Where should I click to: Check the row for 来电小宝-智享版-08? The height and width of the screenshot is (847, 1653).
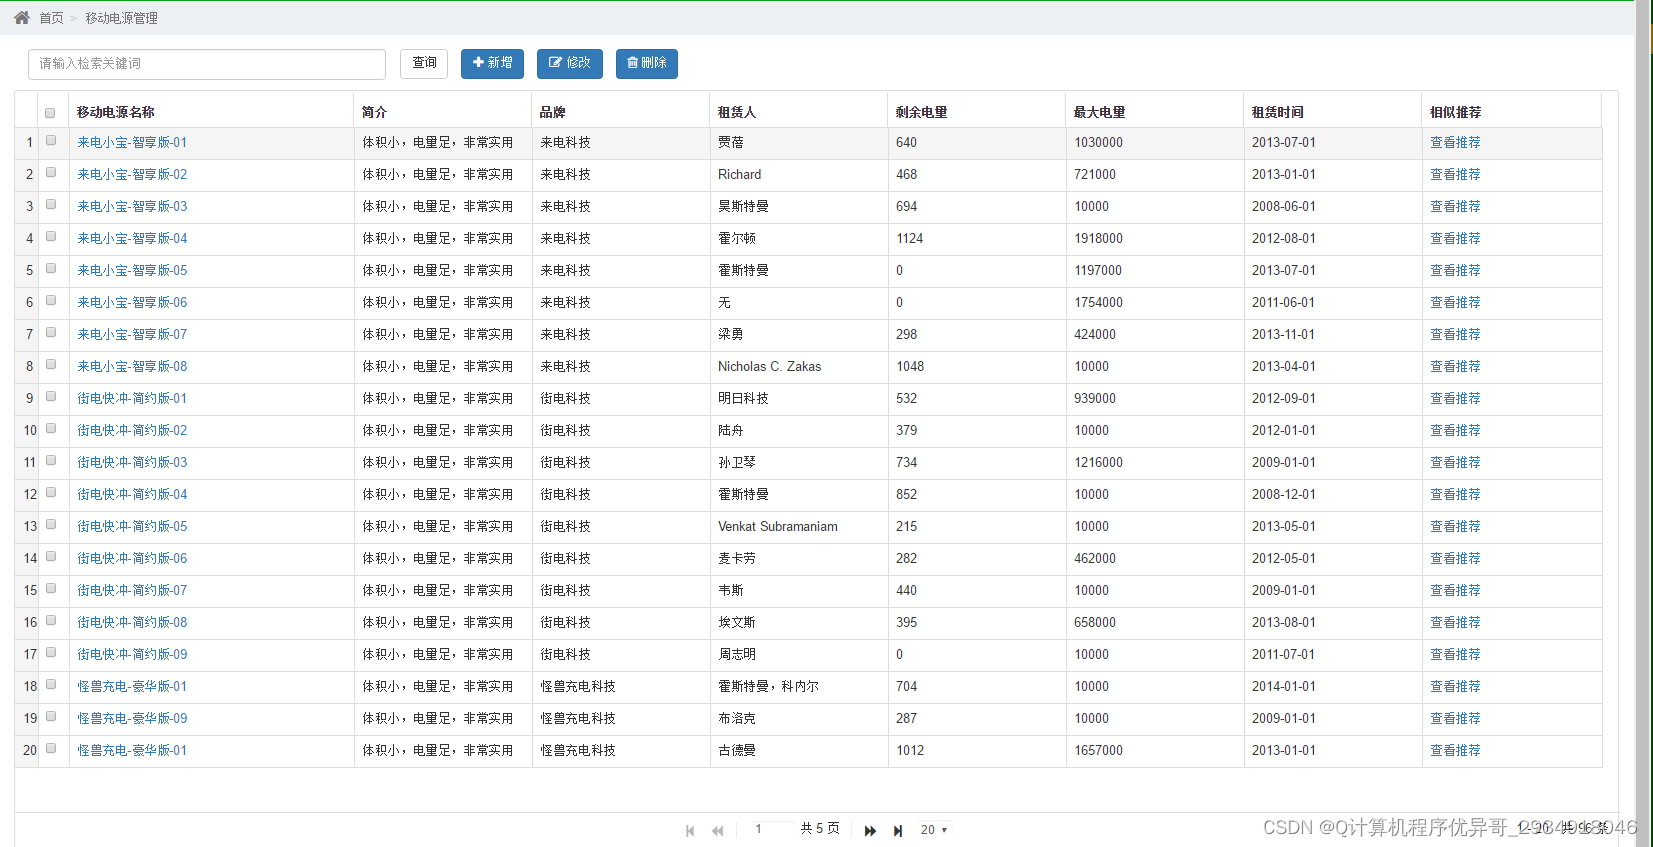[x=51, y=365]
